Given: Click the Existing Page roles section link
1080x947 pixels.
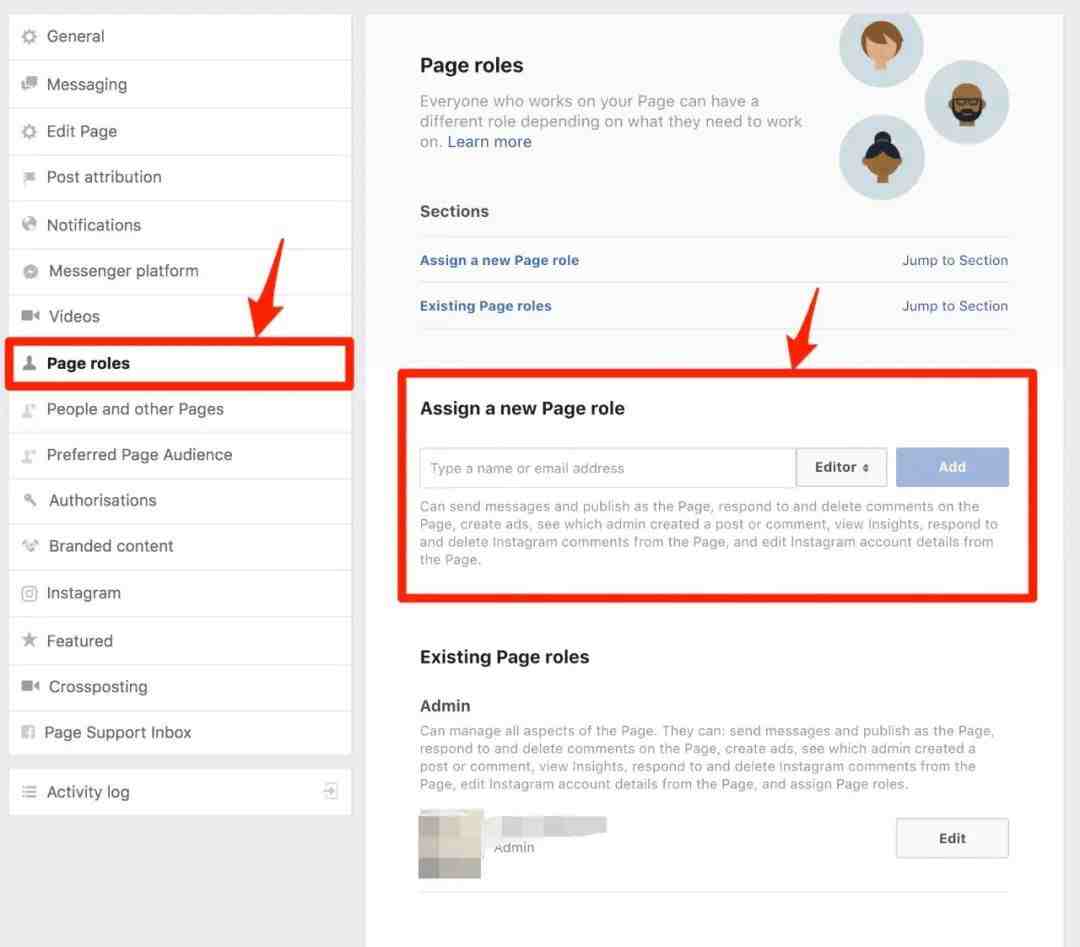Looking at the screenshot, I should point(486,306).
